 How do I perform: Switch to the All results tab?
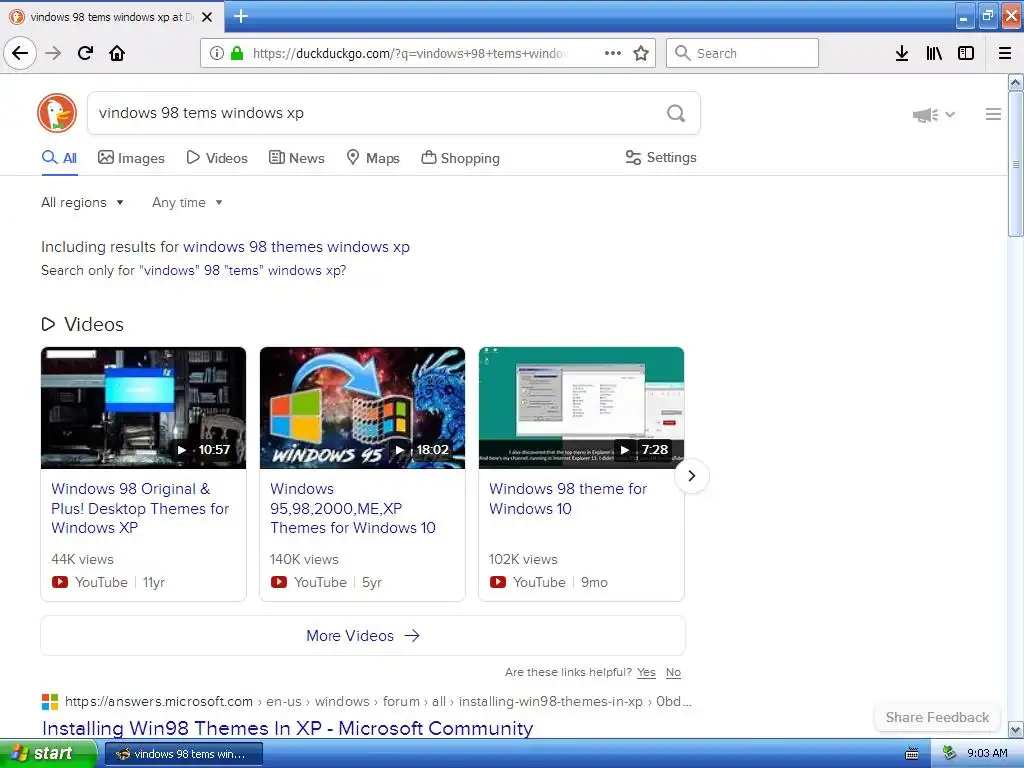[59, 158]
